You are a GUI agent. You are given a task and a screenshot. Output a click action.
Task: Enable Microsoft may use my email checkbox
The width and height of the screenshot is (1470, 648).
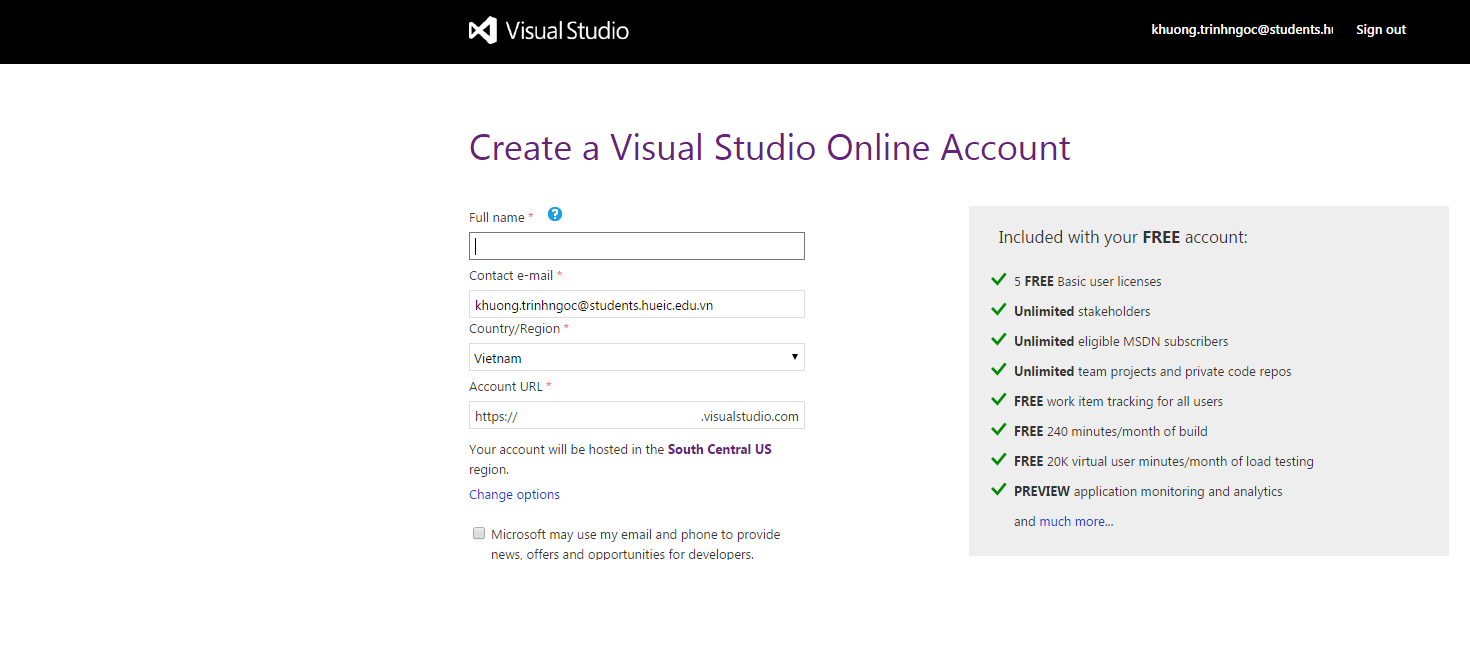tap(479, 533)
